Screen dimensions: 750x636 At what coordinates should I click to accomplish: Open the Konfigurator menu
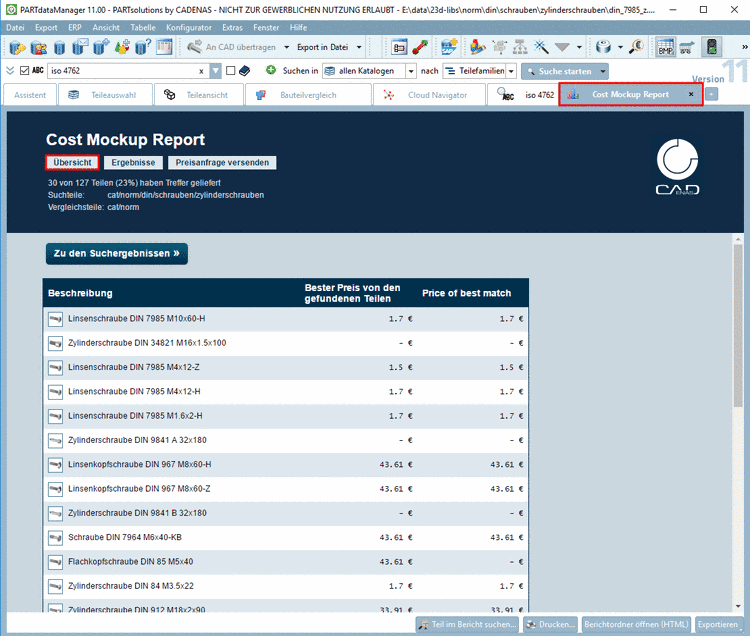pos(187,27)
